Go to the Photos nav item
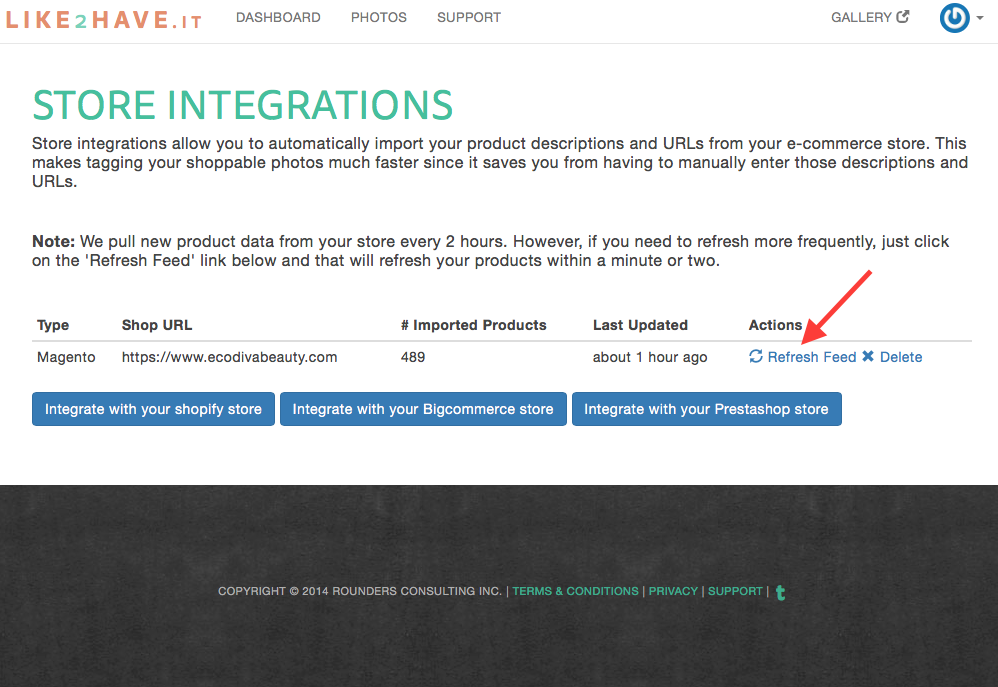Screen dimensions: 998x687 379,17
